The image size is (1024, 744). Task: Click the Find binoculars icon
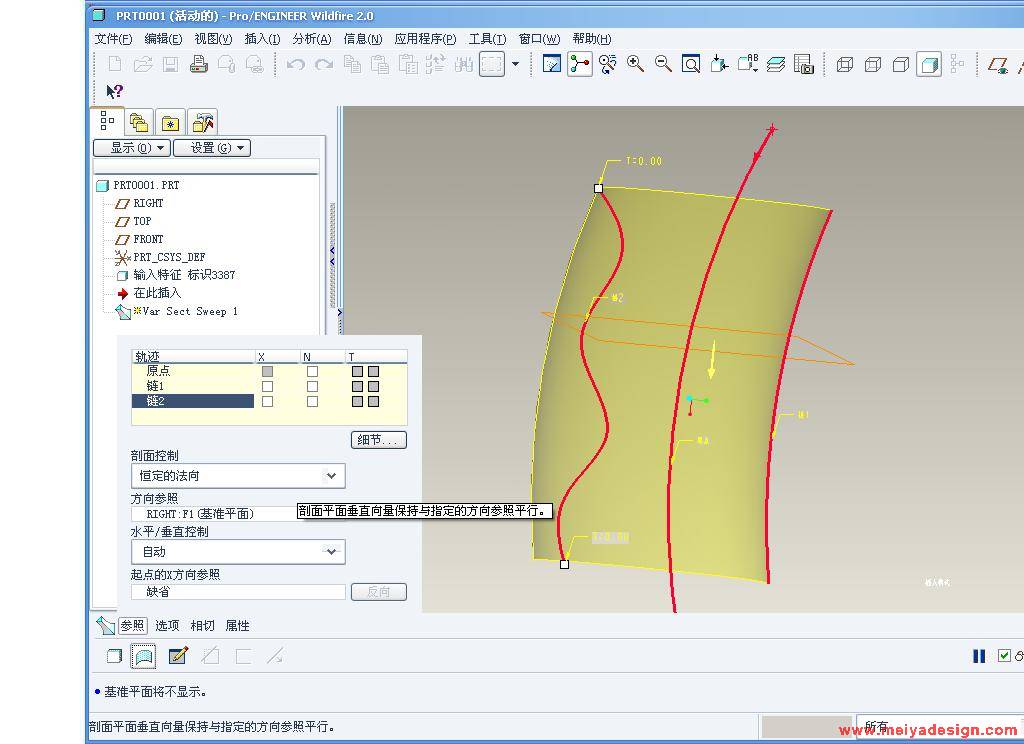(x=464, y=64)
